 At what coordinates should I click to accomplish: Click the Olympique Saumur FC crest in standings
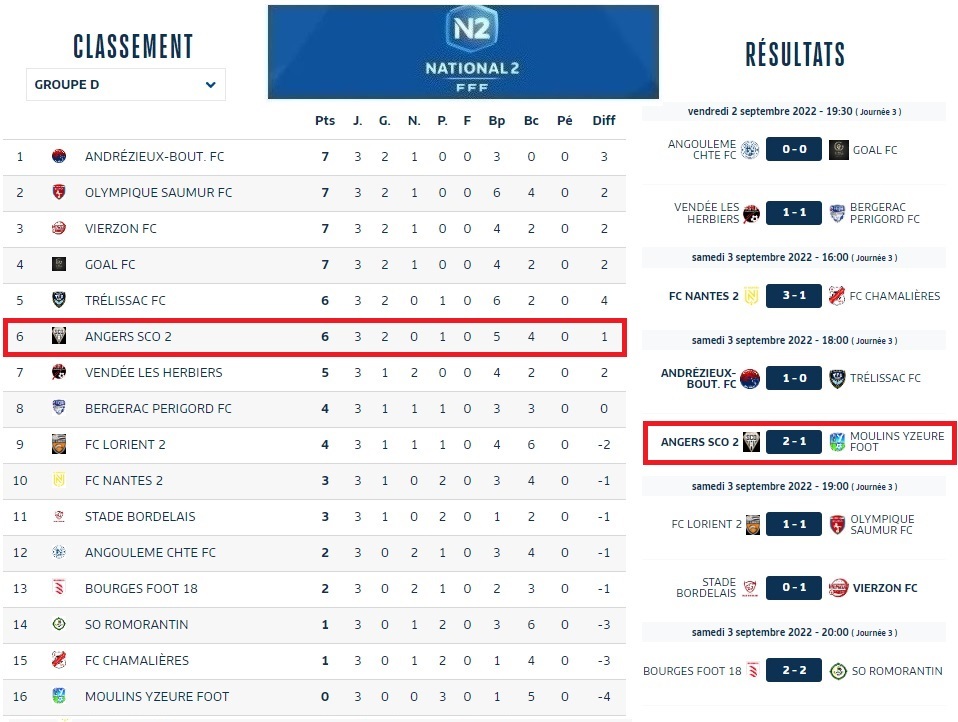tap(59, 193)
